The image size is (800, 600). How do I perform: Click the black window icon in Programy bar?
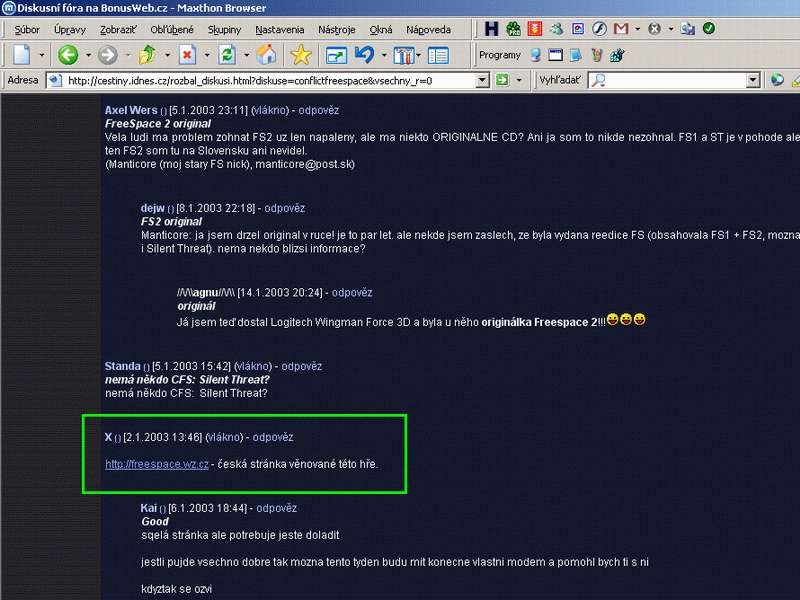coord(556,55)
